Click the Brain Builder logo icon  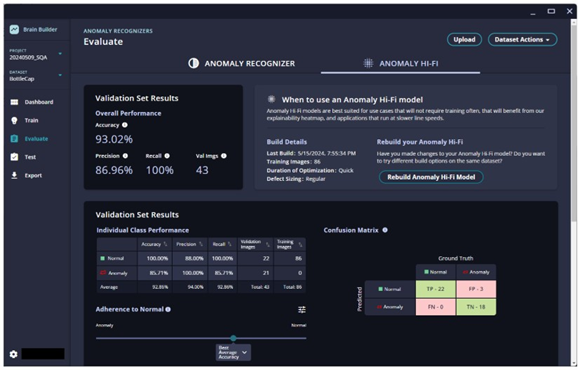[14, 30]
